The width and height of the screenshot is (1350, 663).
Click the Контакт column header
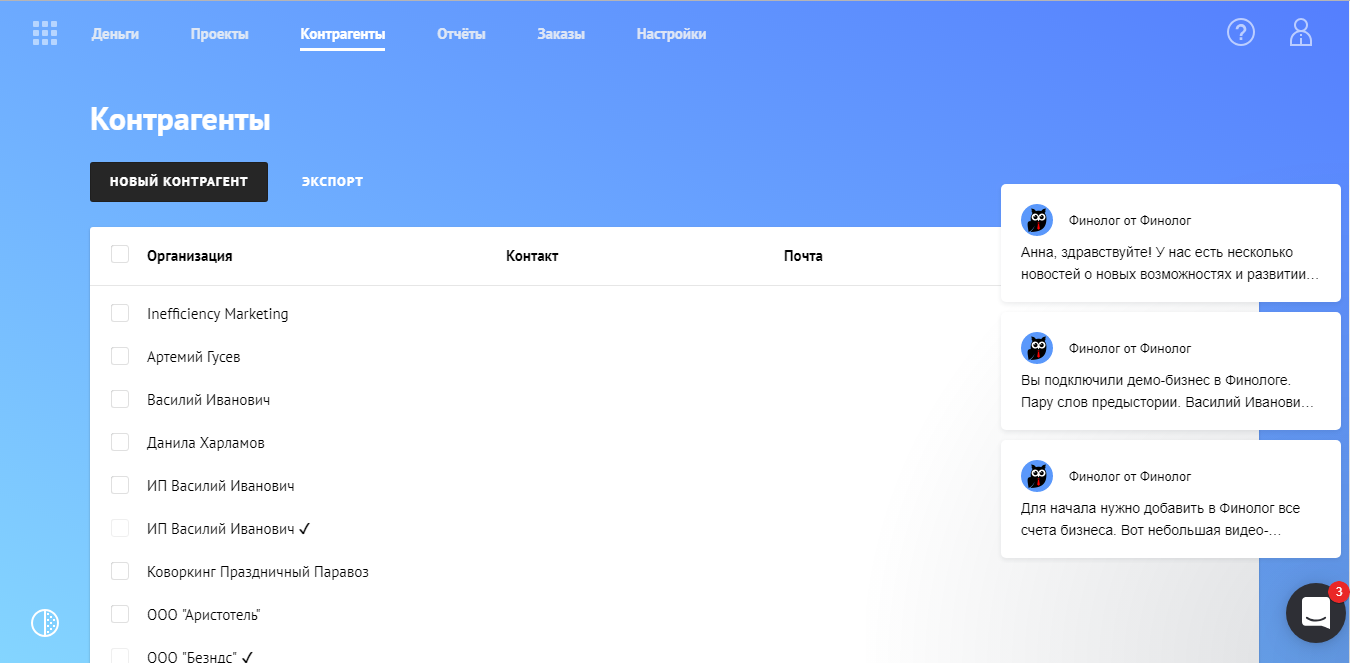tap(532, 256)
